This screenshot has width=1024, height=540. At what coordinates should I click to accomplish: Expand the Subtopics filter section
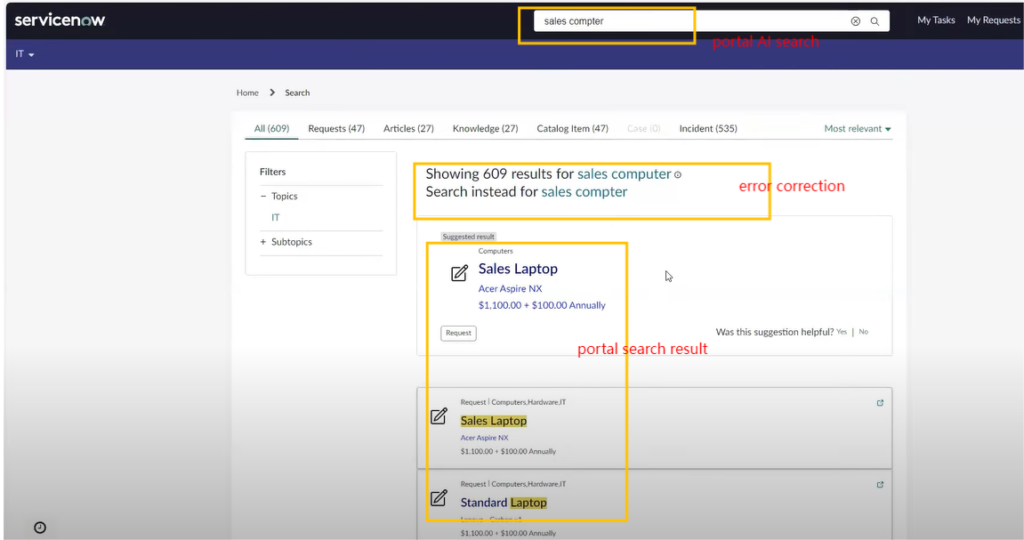tap(286, 242)
